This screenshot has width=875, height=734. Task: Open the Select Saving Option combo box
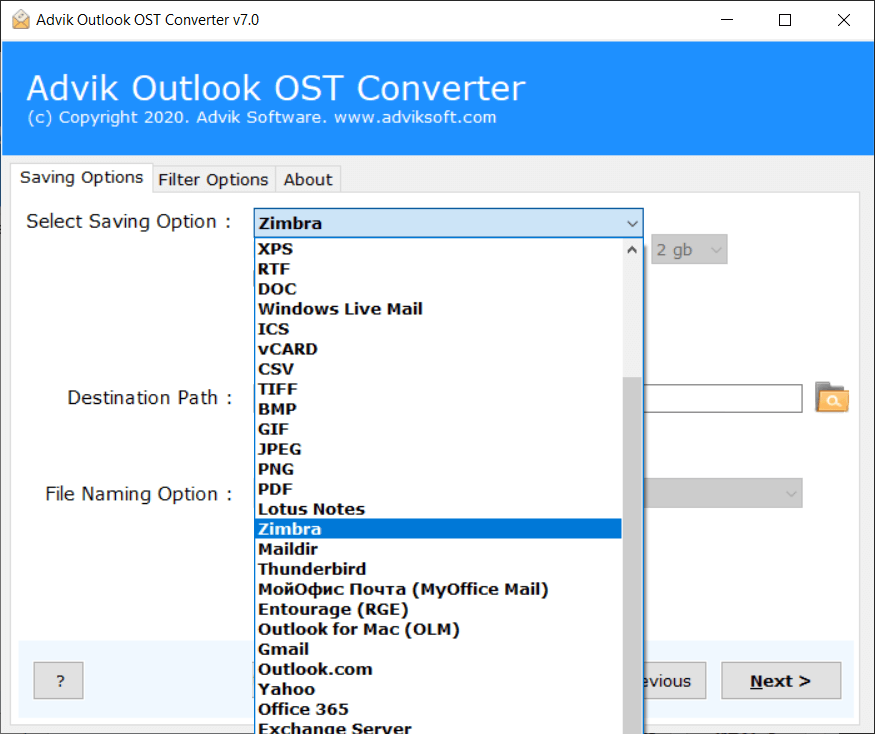pyautogui.click(x=448, y=223)
